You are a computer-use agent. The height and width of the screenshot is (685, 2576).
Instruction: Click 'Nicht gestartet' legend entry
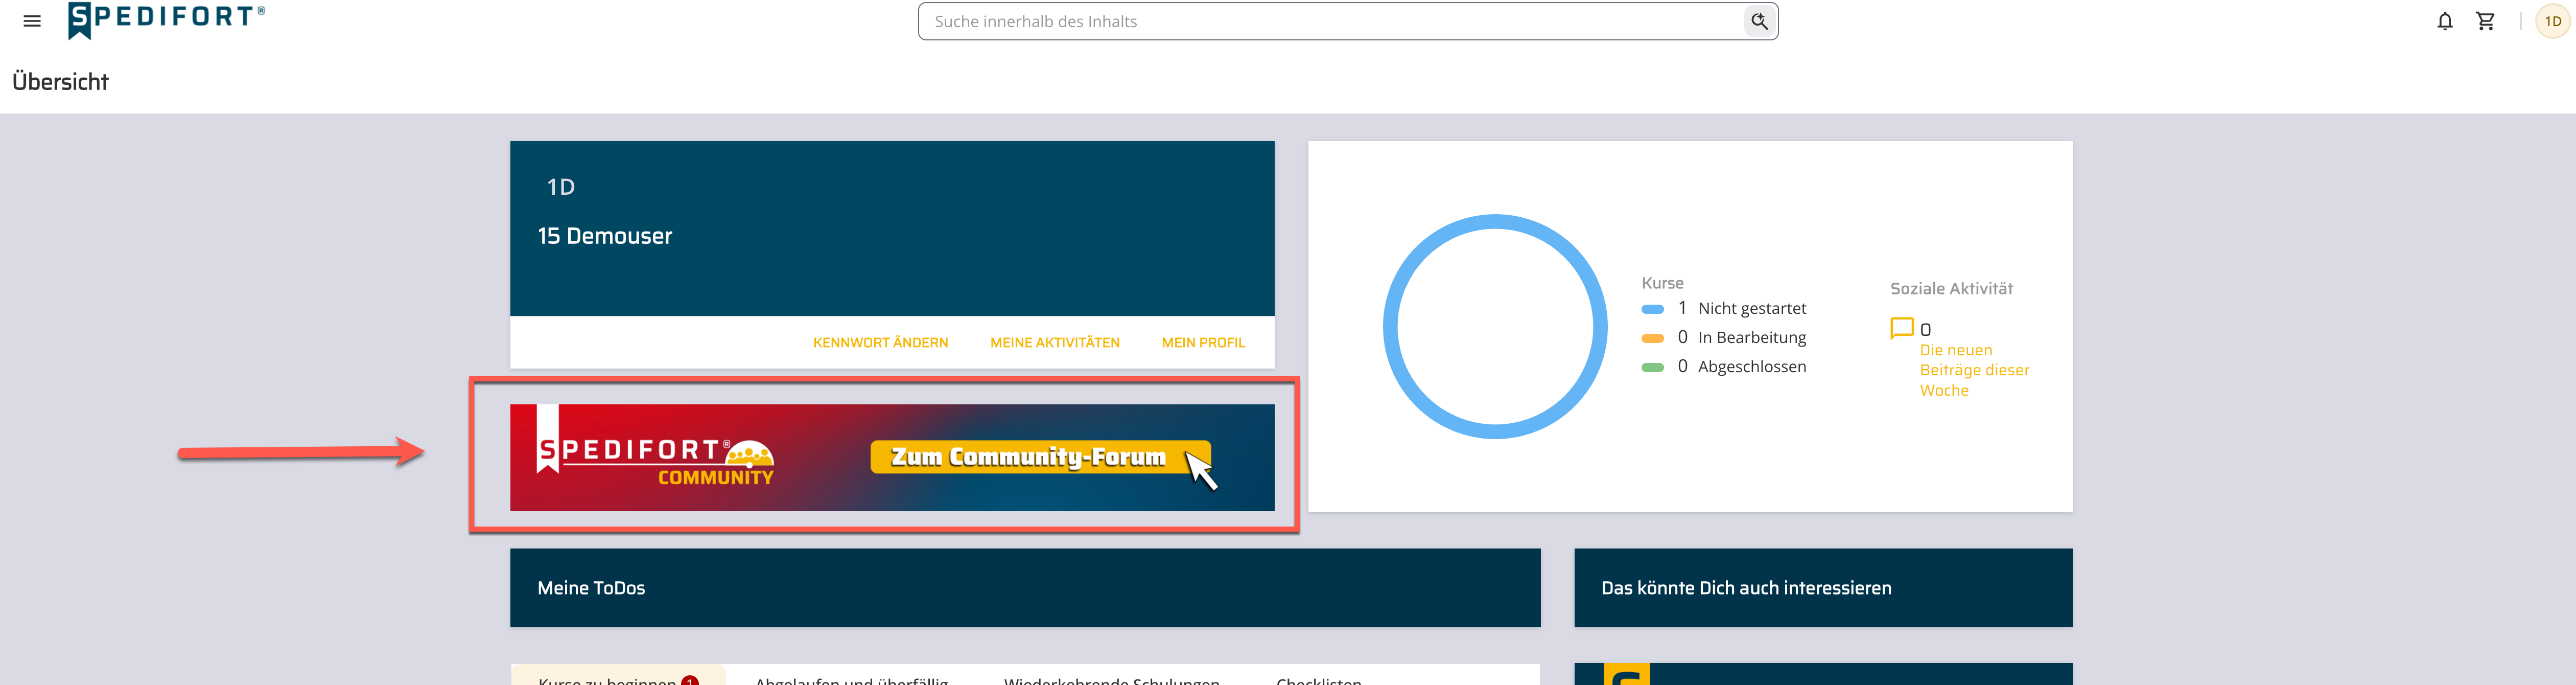coord(1751,308)
